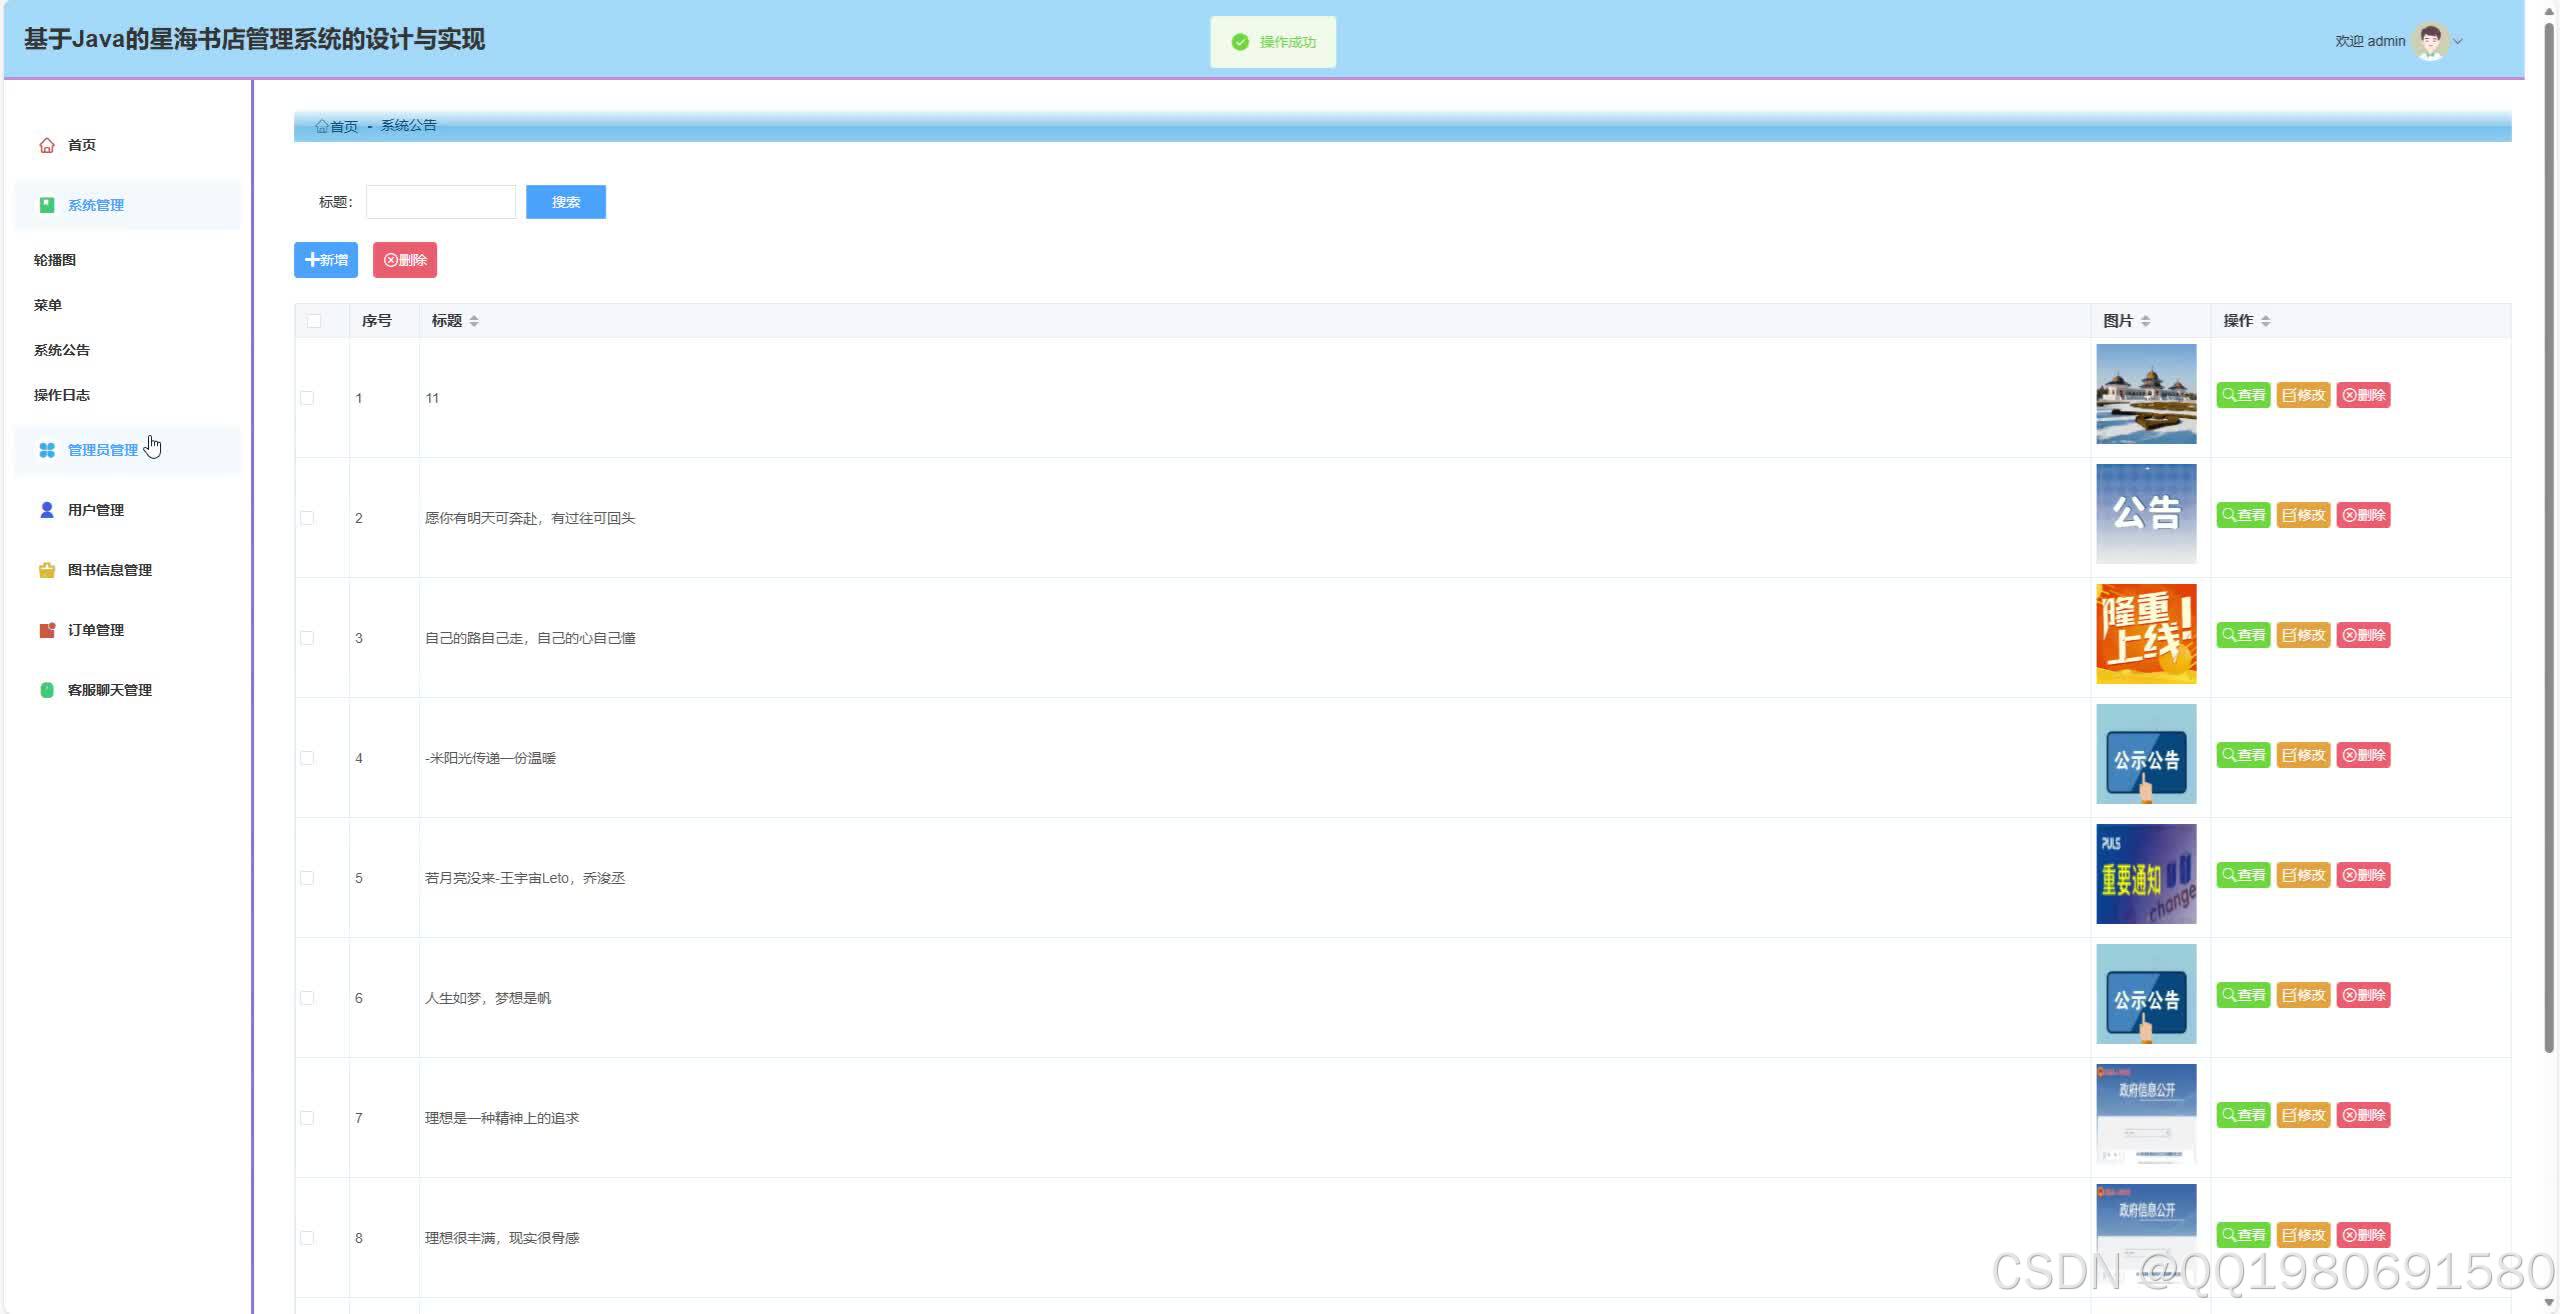
Task: Click the home icon in sidebar
Action: tap(46, 145)
